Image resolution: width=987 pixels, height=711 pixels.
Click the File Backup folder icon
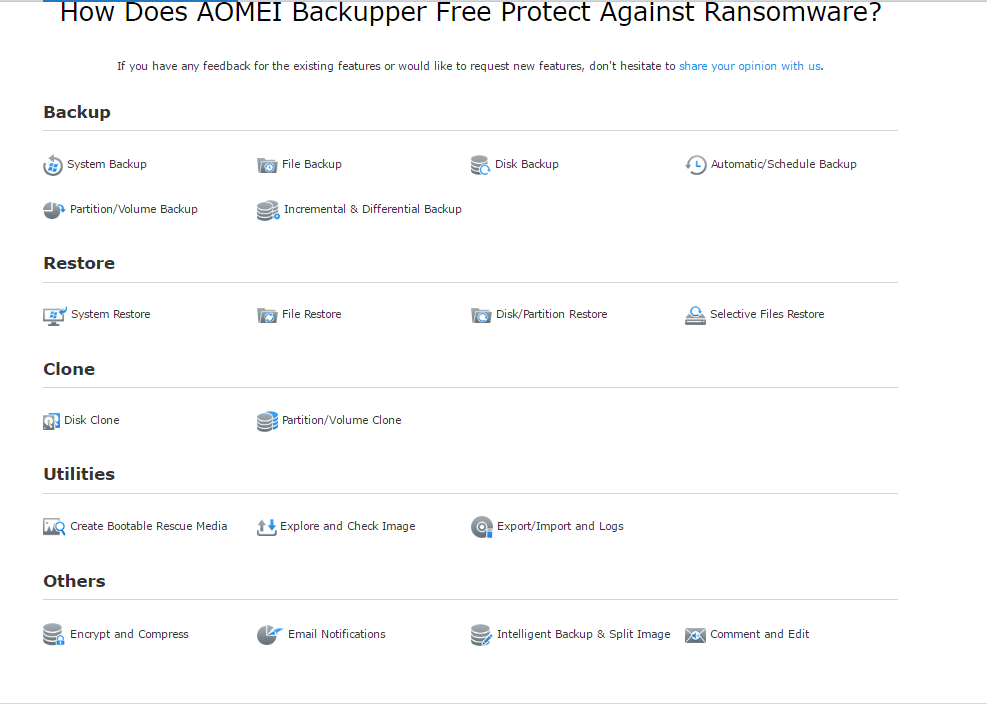tap(267, 165)
